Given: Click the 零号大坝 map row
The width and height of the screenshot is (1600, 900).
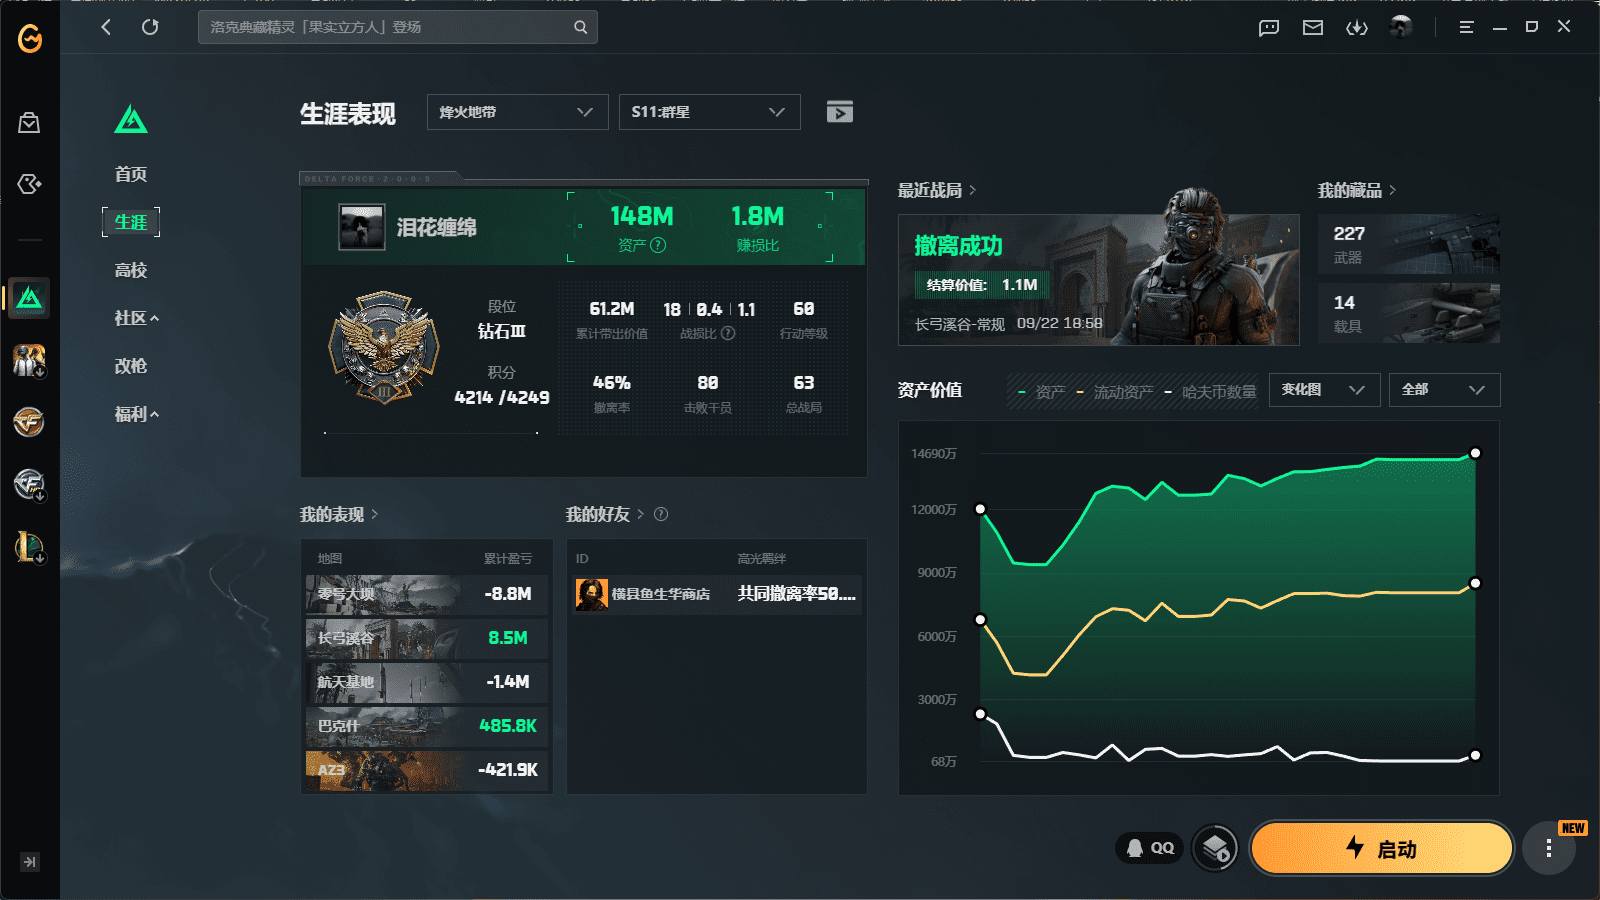Looking at the screenshot, I should [x=427, y=594].
